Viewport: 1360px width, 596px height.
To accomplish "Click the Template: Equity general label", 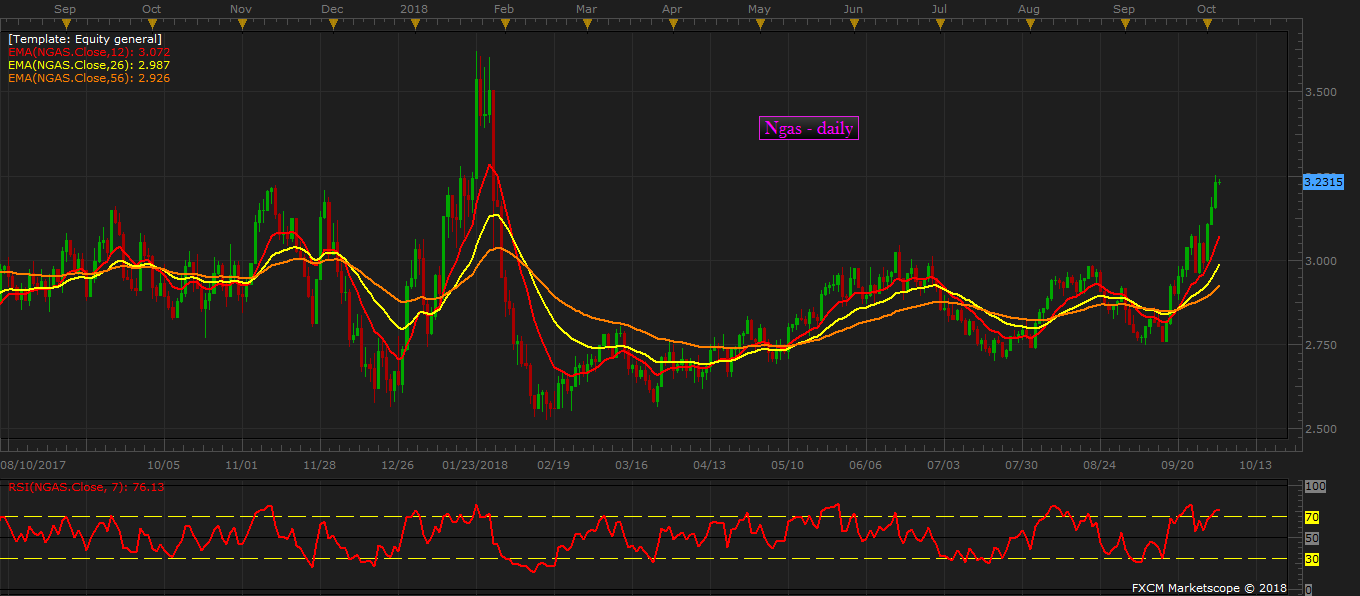I will [85, 38].
